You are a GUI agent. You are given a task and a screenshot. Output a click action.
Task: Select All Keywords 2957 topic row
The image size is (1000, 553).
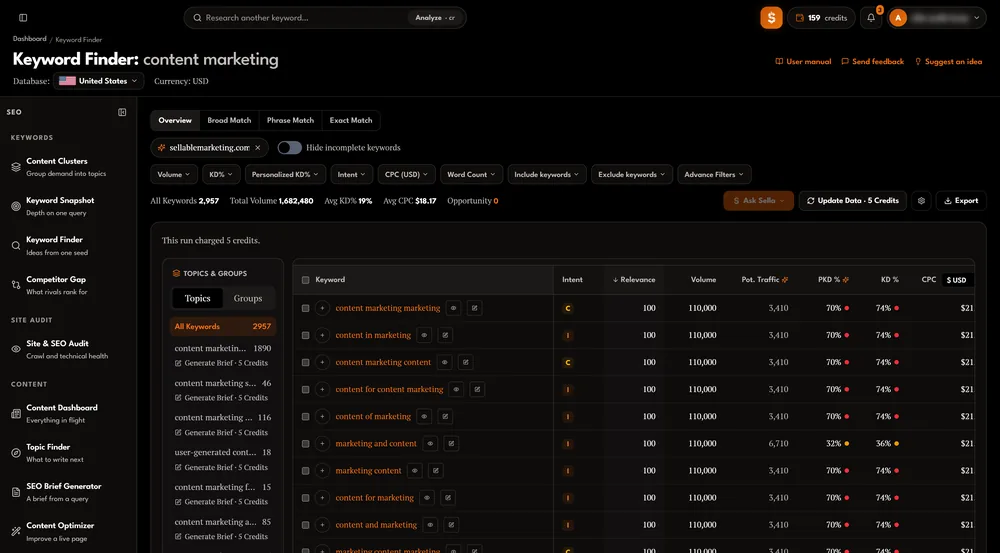(x=223, y=327)
